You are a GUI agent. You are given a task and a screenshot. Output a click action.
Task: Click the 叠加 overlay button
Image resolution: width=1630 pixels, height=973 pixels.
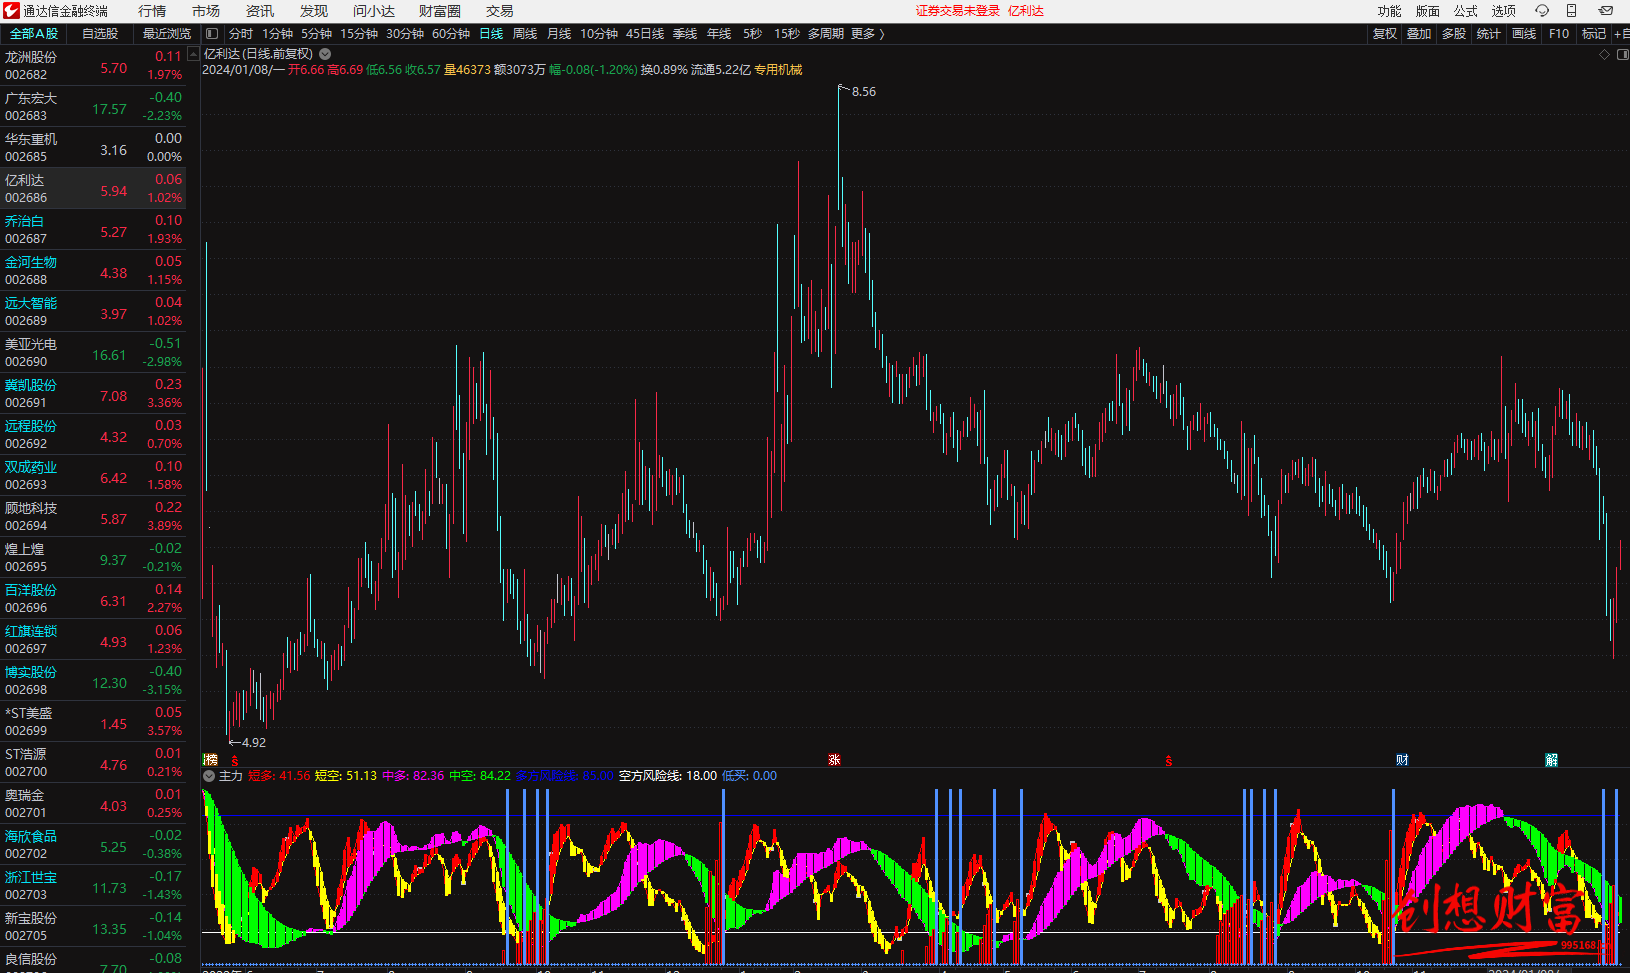pos(1419,34)
